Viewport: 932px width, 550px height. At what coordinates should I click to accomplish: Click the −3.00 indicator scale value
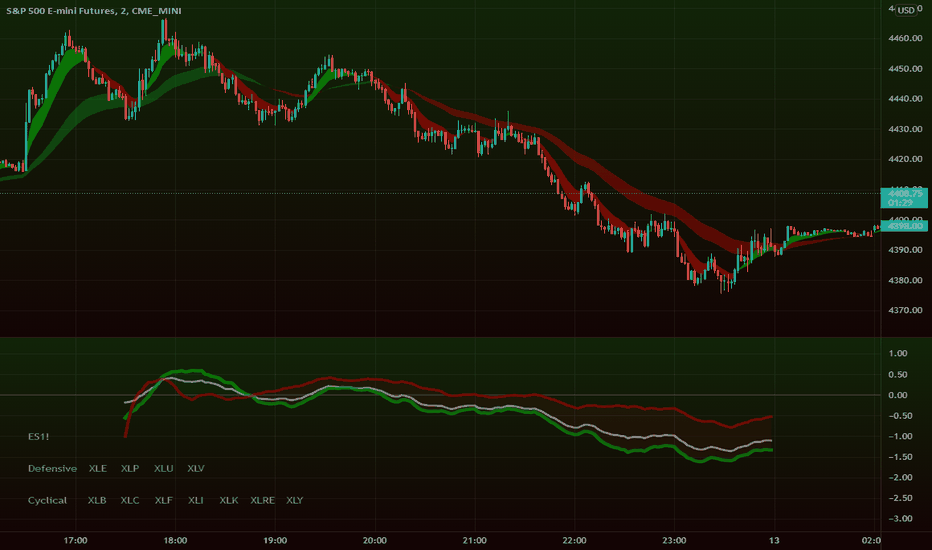(898, 518)
